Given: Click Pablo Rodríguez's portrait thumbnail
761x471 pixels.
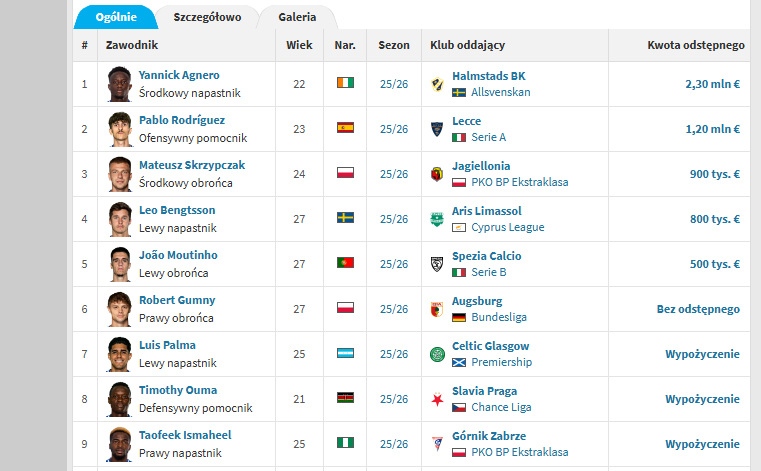Looking at the screenshot, I should click(120, 129).
